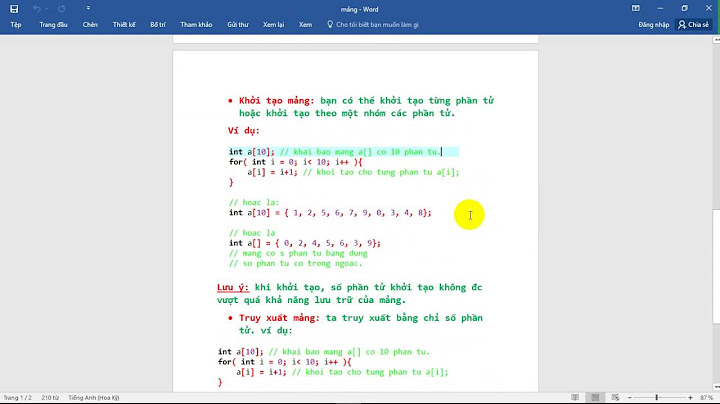The height and width of the screenshot is (404, 720).
Task: Click the Redo icon in Quick Access
Action: tap(62, 9)
